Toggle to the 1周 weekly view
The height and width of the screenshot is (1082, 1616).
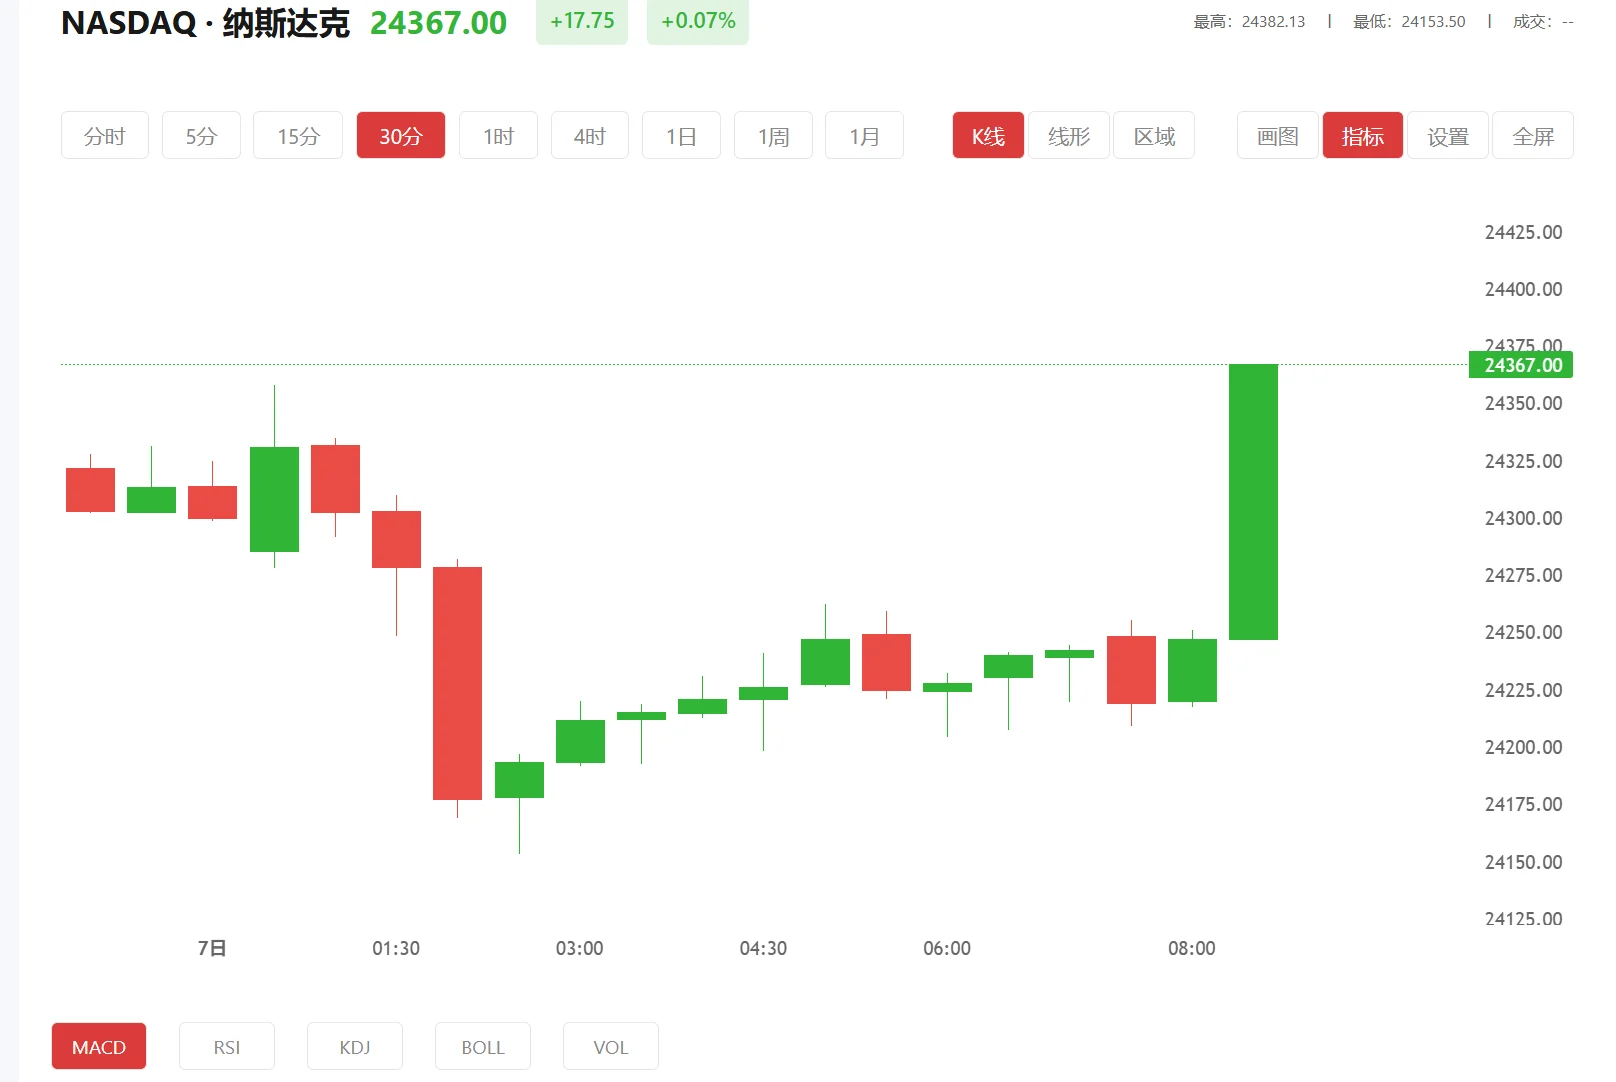pos(772,135)
